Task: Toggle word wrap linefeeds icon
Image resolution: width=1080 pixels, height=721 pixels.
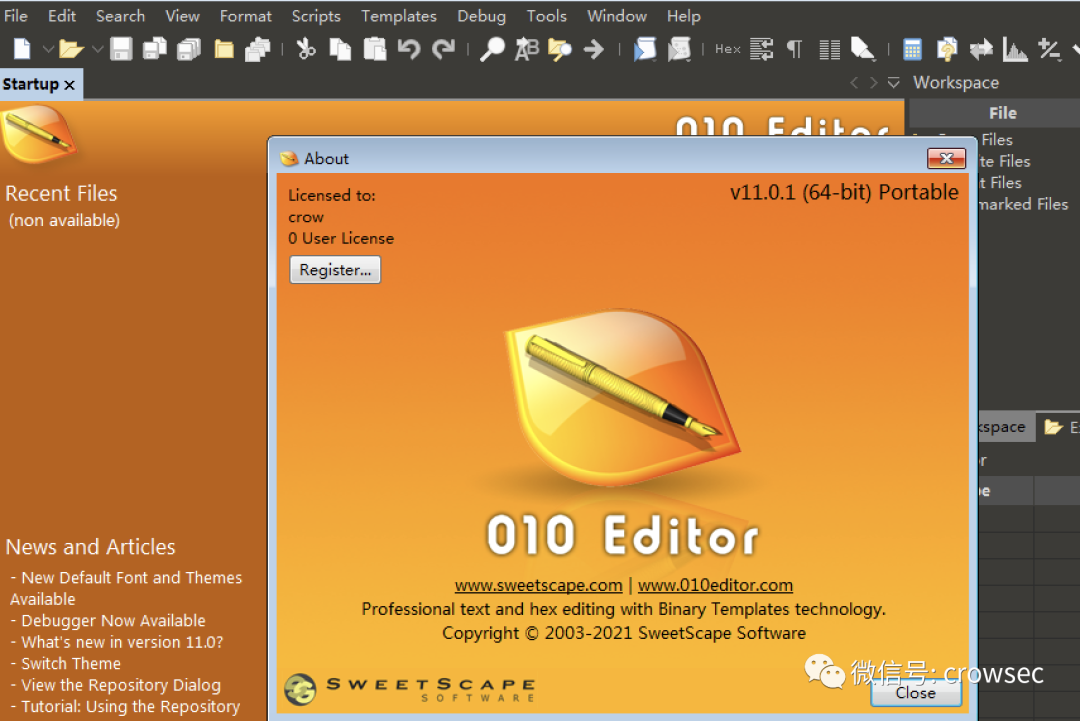Action: tap(762, 49)
